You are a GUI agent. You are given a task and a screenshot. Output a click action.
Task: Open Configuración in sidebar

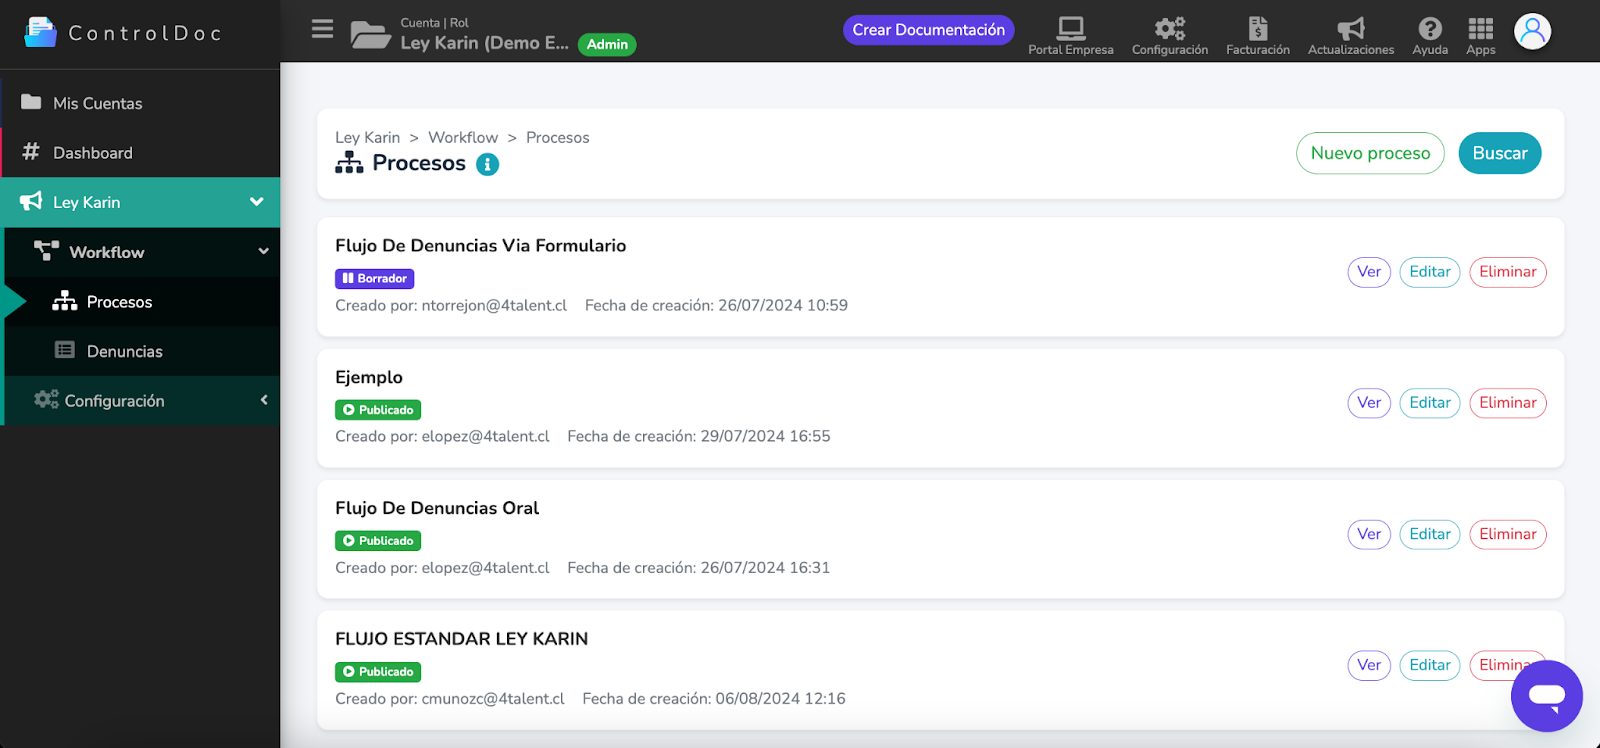pos(142,400)
